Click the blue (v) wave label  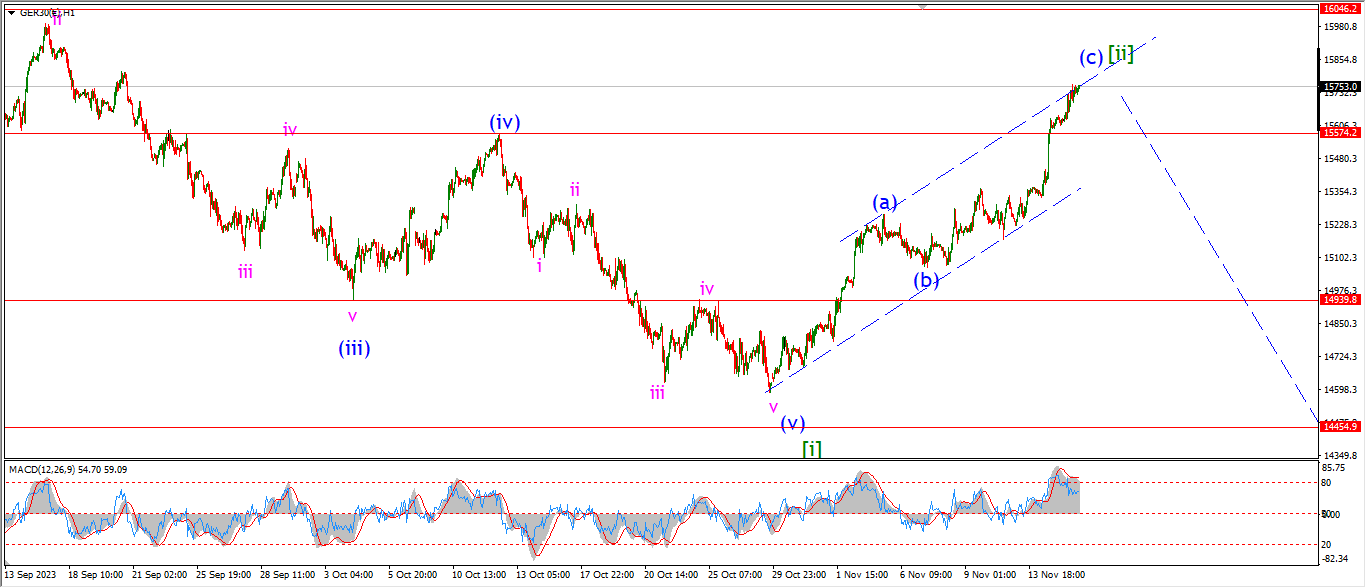pos(793,423)
